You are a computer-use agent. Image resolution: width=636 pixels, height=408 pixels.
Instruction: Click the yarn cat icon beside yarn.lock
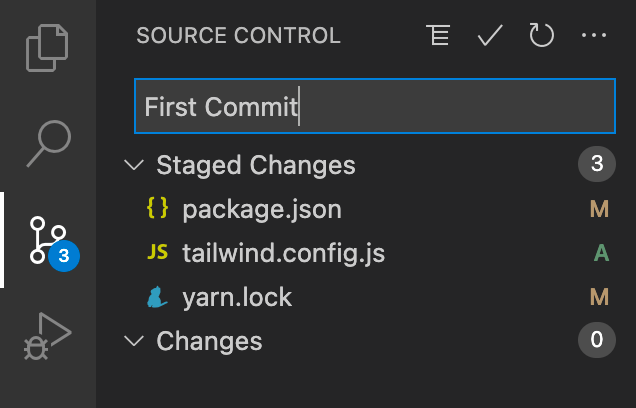(157, 297)
